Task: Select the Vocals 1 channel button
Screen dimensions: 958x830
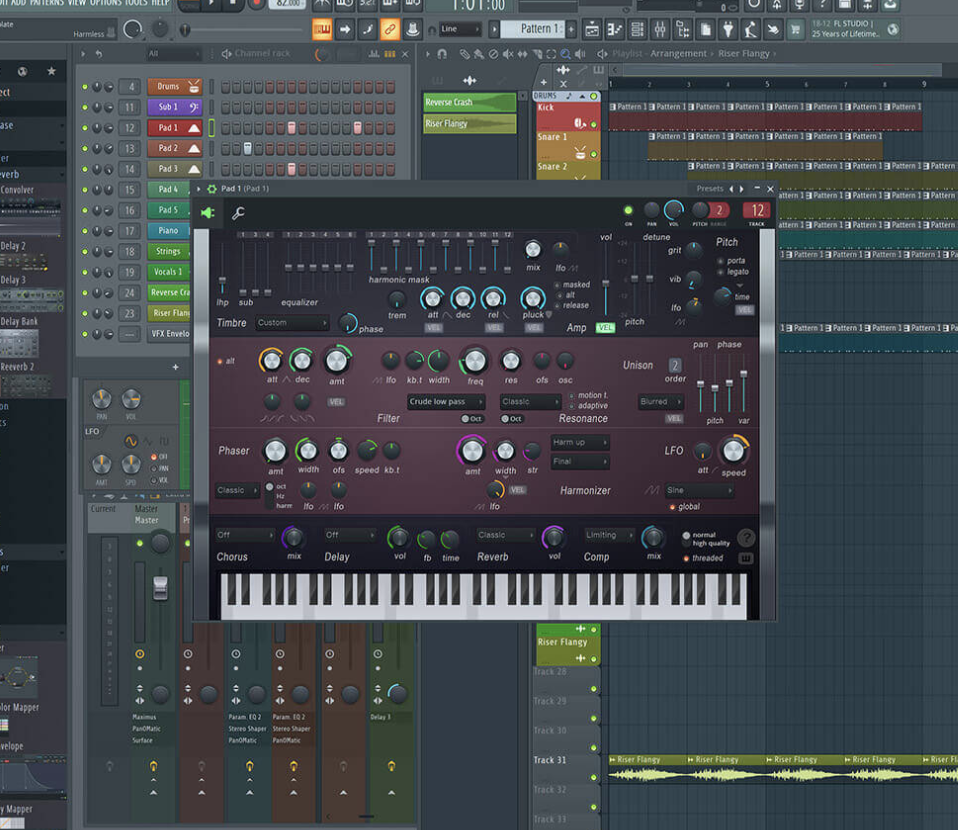Action: (x=169, y=272)
